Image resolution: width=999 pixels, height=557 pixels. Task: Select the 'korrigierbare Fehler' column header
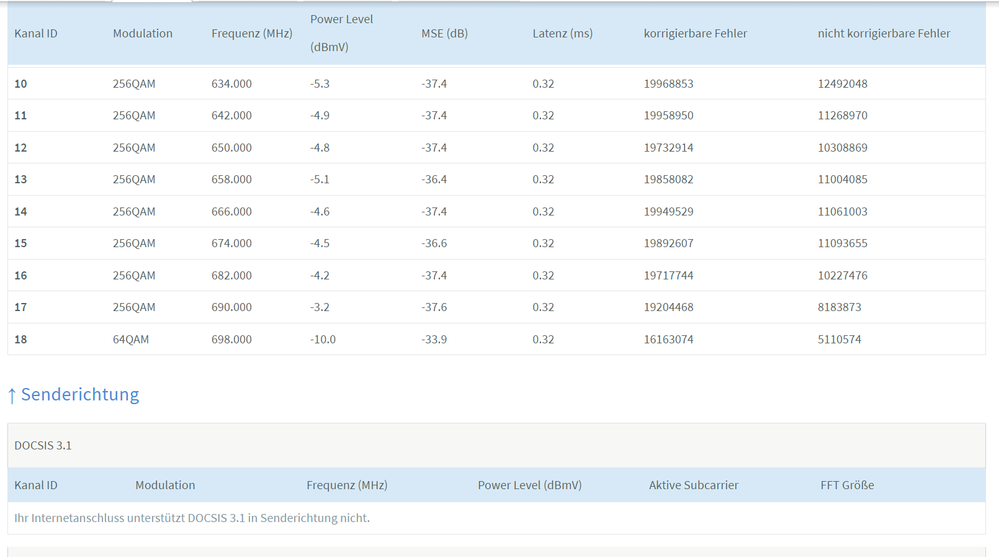695,33
